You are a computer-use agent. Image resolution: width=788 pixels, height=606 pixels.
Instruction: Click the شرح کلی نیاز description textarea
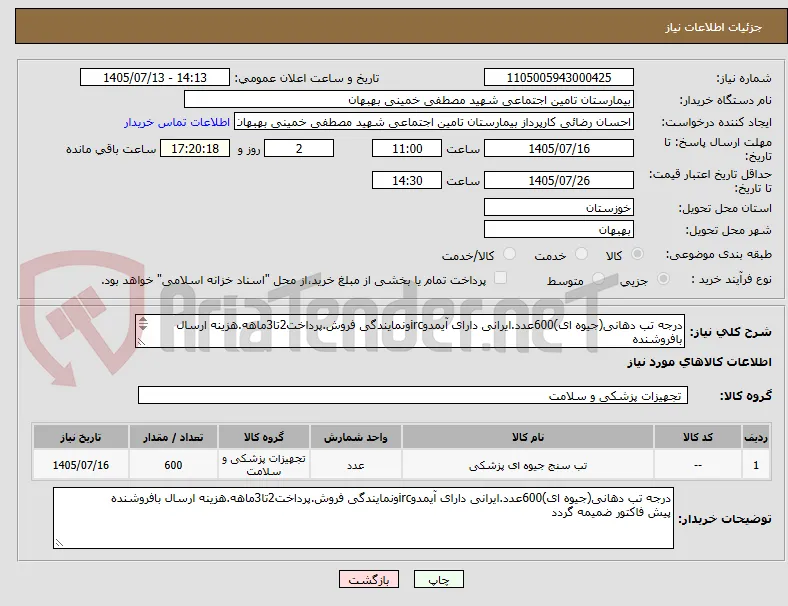pos(410,332)
